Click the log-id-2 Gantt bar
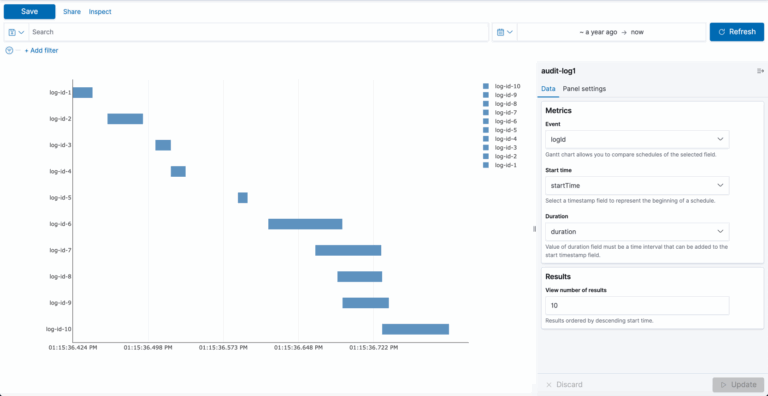This screenshot has height=396, width=768. coord(125,119)
